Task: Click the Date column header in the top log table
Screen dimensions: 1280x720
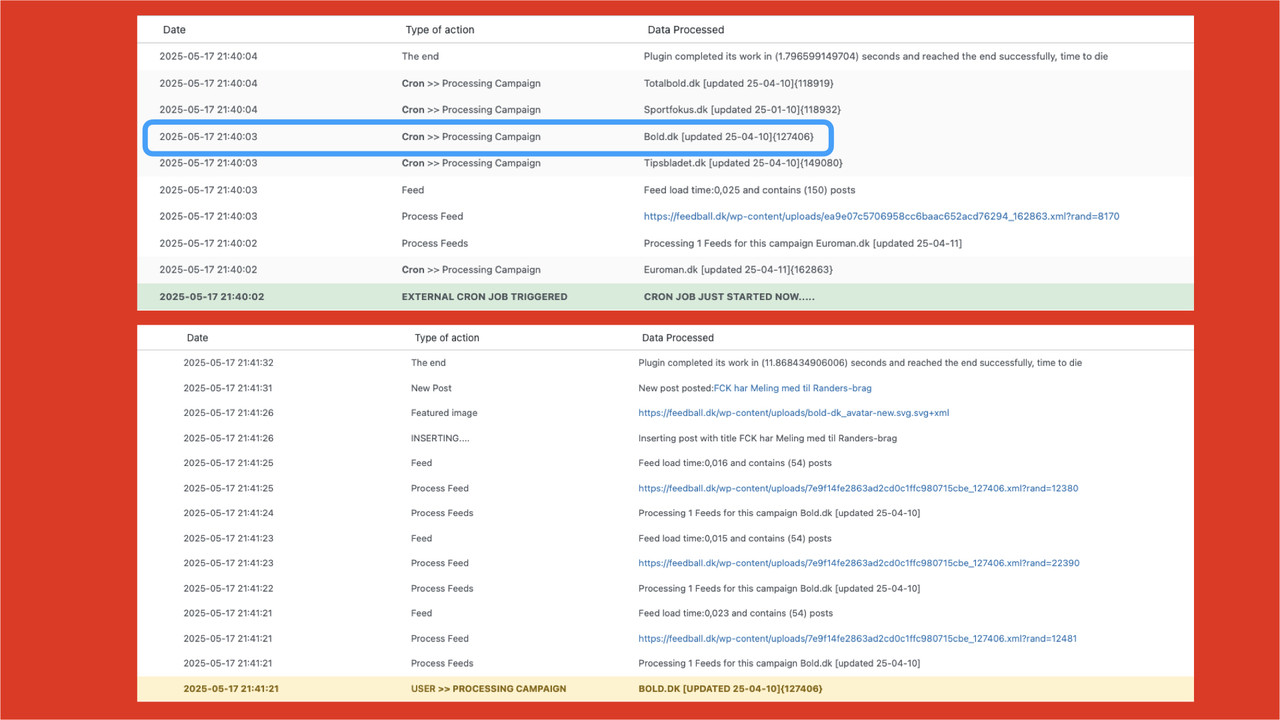Action: [x=174, y=30]
